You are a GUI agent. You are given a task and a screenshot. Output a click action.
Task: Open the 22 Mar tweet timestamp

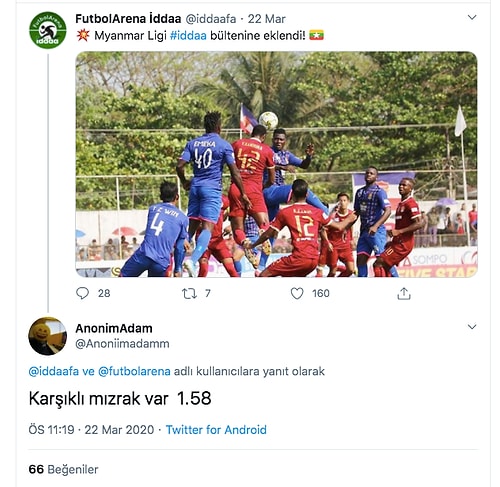266,19
